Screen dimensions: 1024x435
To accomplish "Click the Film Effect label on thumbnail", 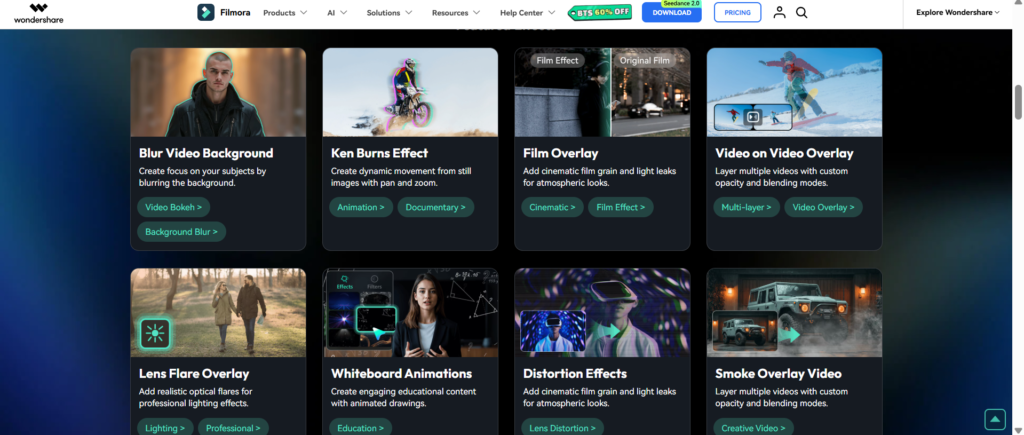I will tap(557, 60).
